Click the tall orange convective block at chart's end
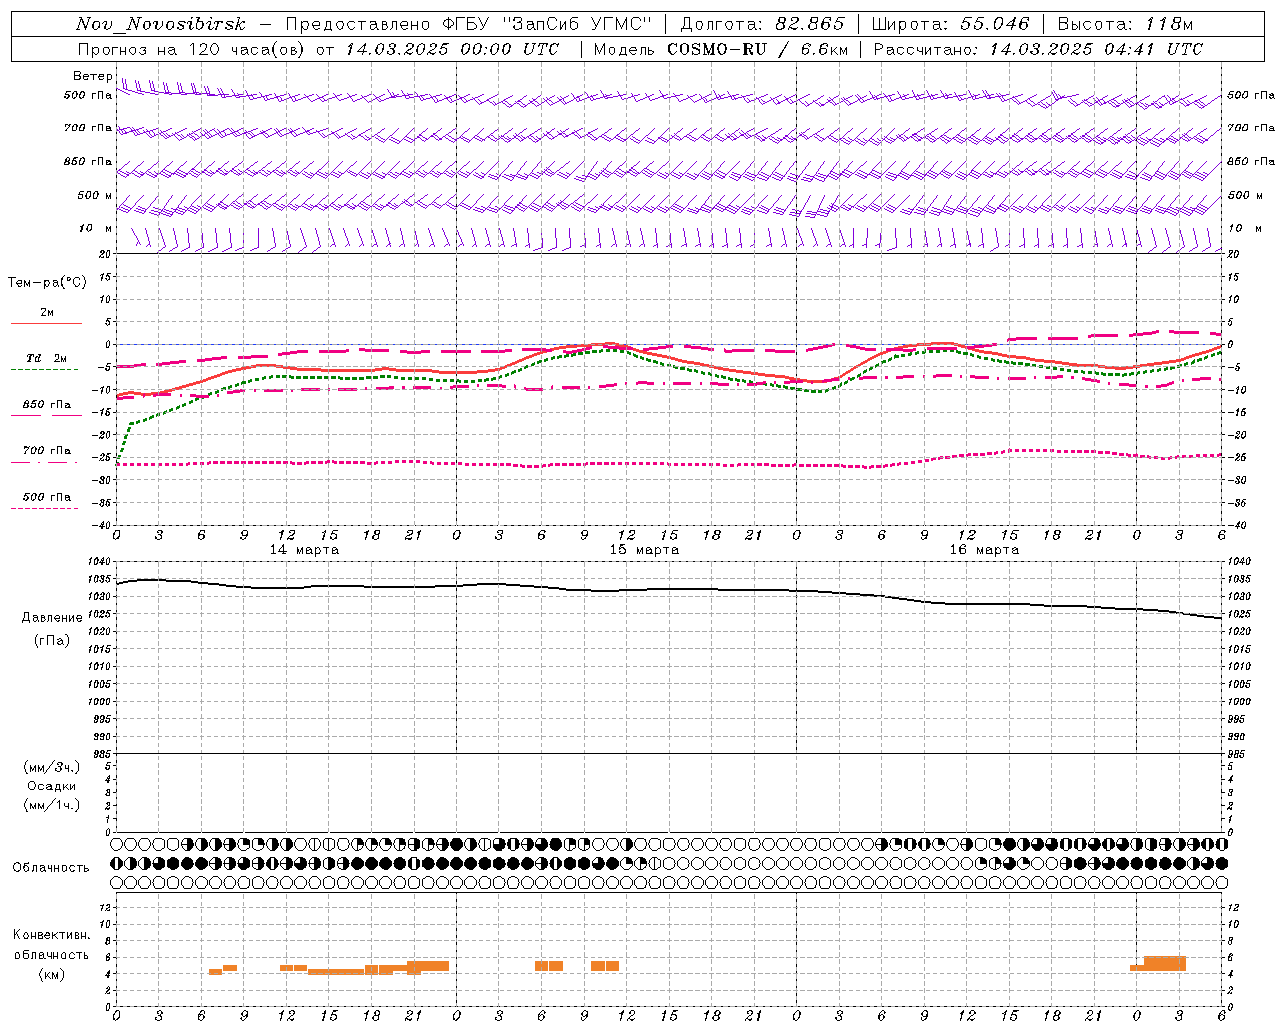1280x1024 pixels. click(x=1164, y=964)
